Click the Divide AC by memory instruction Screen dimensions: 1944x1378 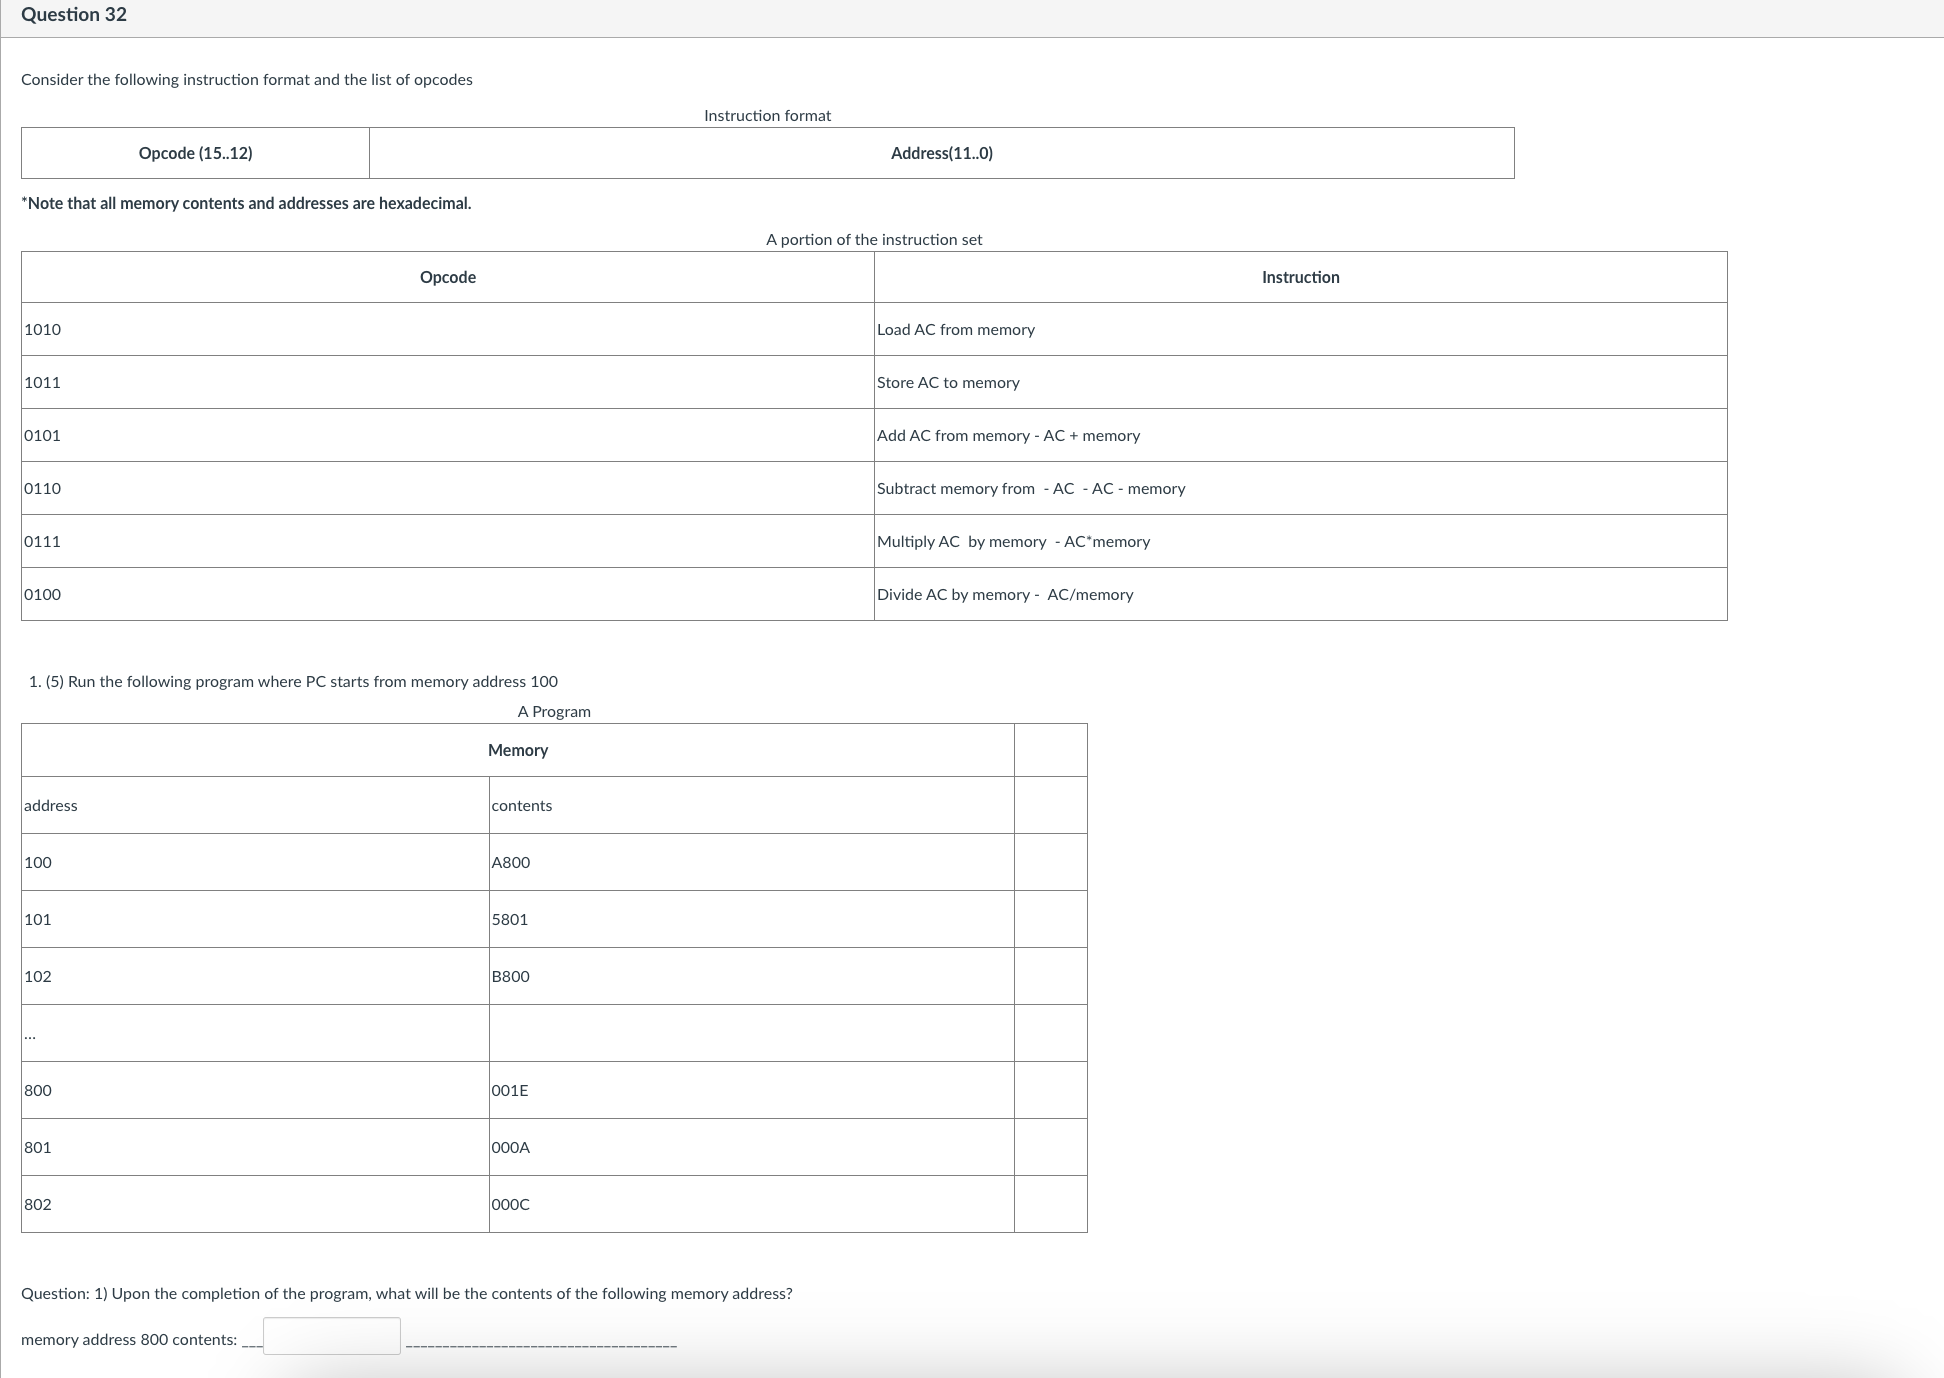1004,595
